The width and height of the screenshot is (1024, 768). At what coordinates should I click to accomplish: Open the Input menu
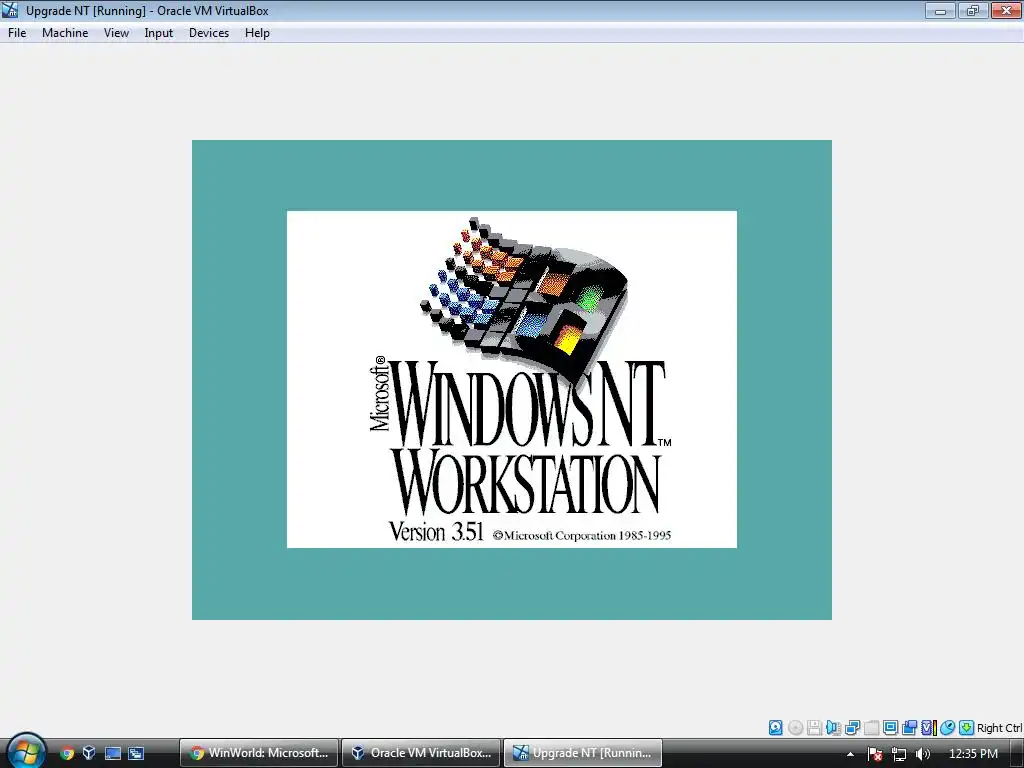[x=159, y=33]
